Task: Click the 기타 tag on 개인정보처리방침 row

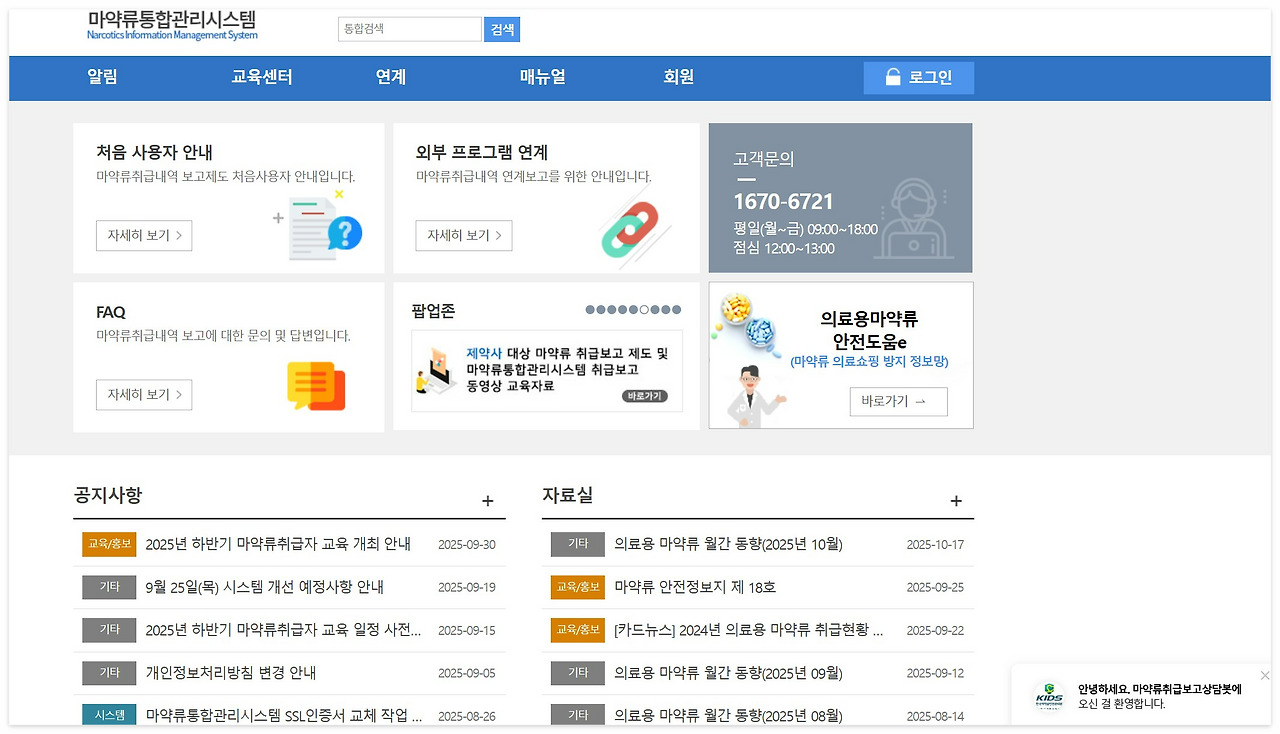Action: [109, 673]
